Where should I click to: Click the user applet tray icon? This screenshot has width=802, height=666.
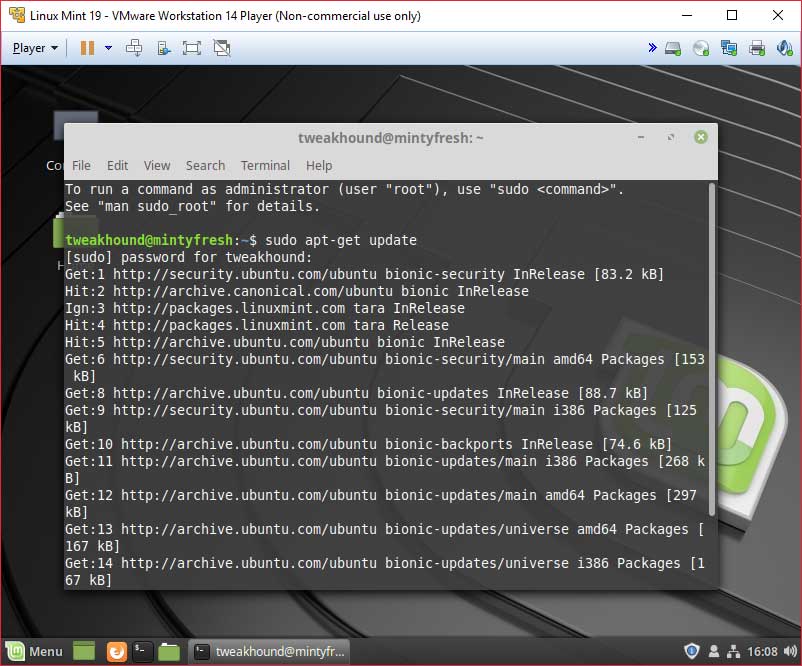pyautogui.click(x=714, y=651)
